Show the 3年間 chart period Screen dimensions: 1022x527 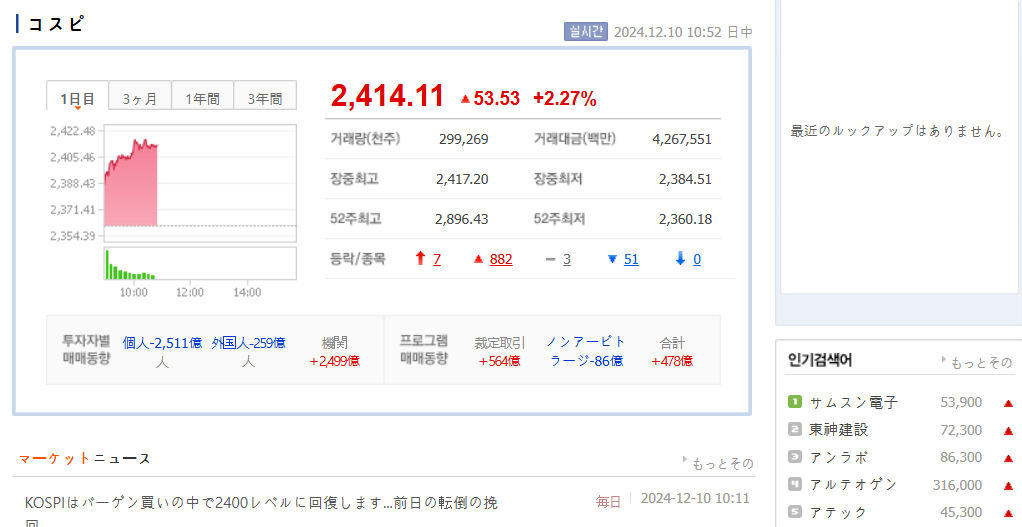coord(265,98)
